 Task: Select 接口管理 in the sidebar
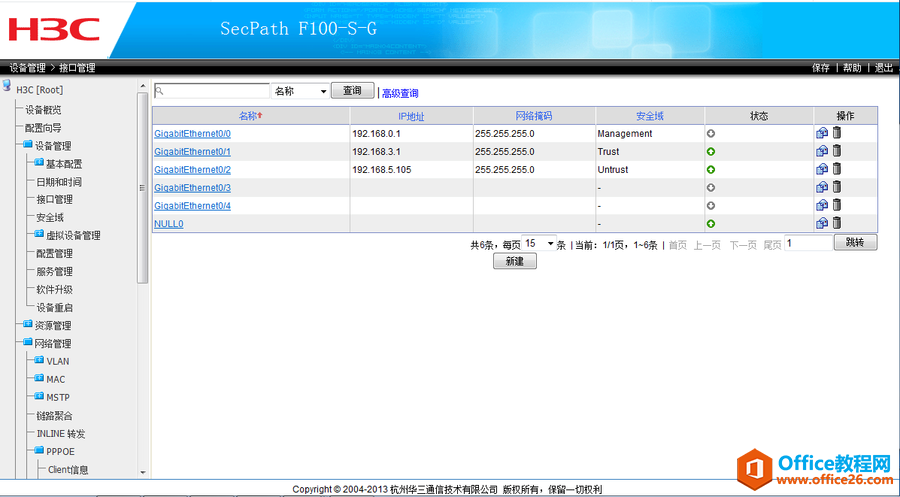point(55,199)
